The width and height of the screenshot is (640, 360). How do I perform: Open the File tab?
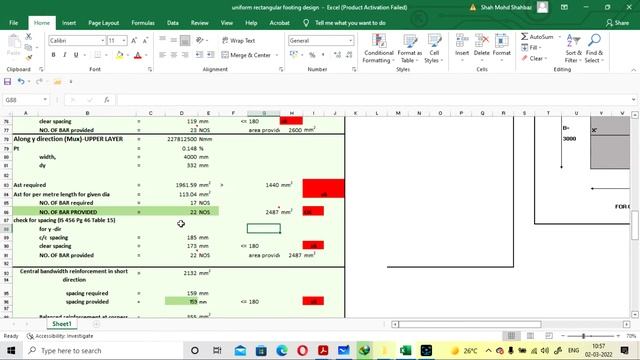click(13, 23)
